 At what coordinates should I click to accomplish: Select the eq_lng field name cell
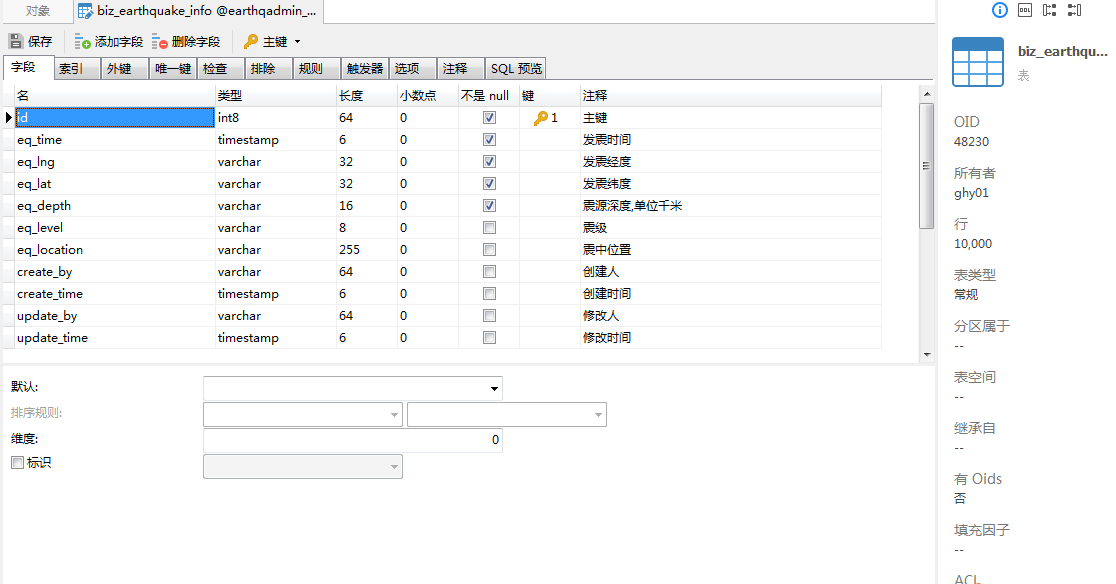(115, 162)
